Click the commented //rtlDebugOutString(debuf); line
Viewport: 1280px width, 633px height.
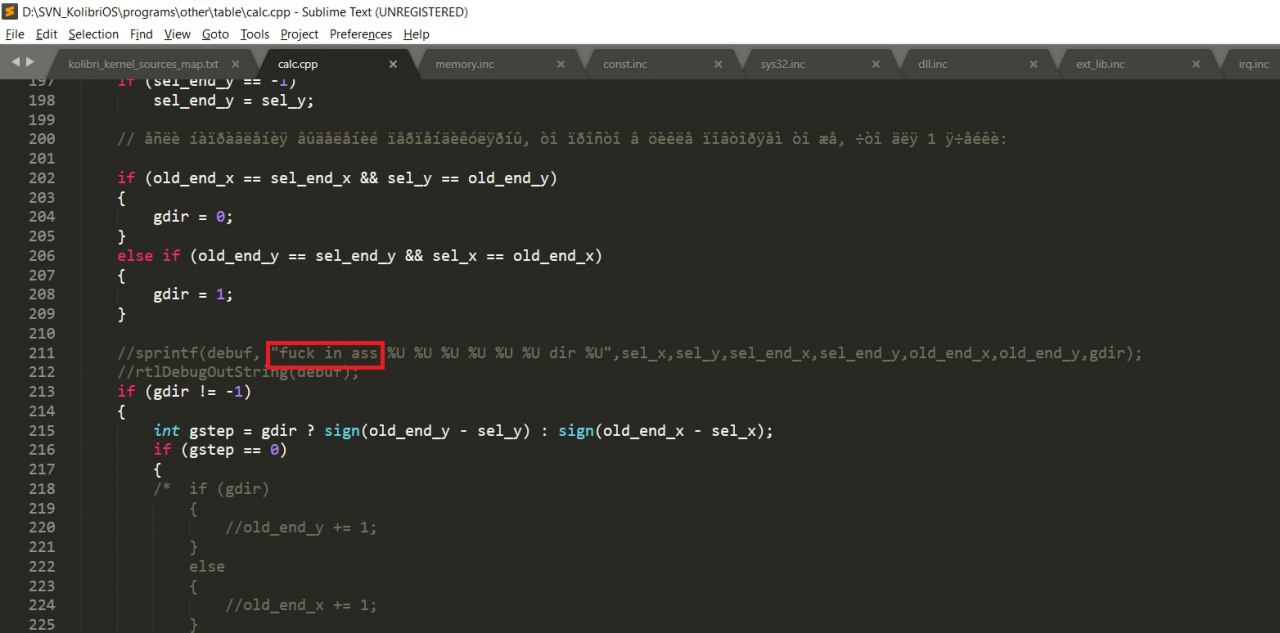click(238, 373)
